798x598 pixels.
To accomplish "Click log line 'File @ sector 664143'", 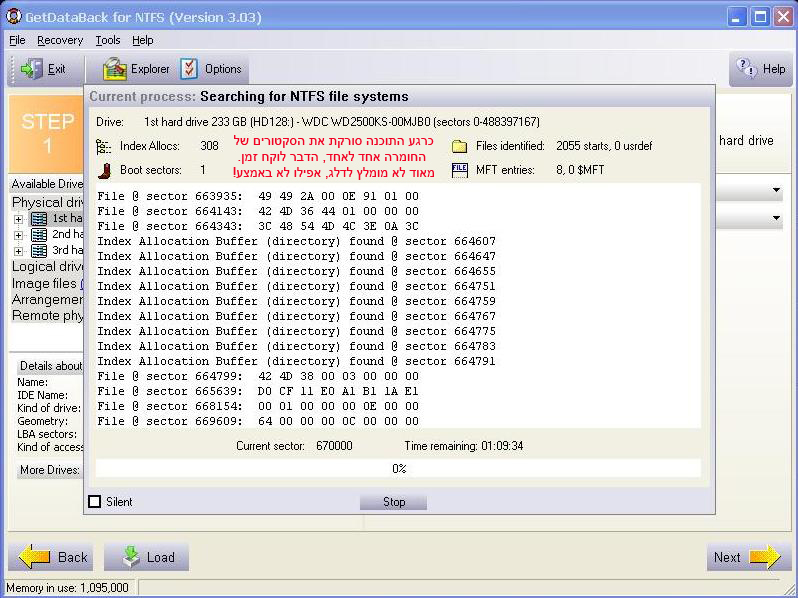I will (x=258, y=211).
